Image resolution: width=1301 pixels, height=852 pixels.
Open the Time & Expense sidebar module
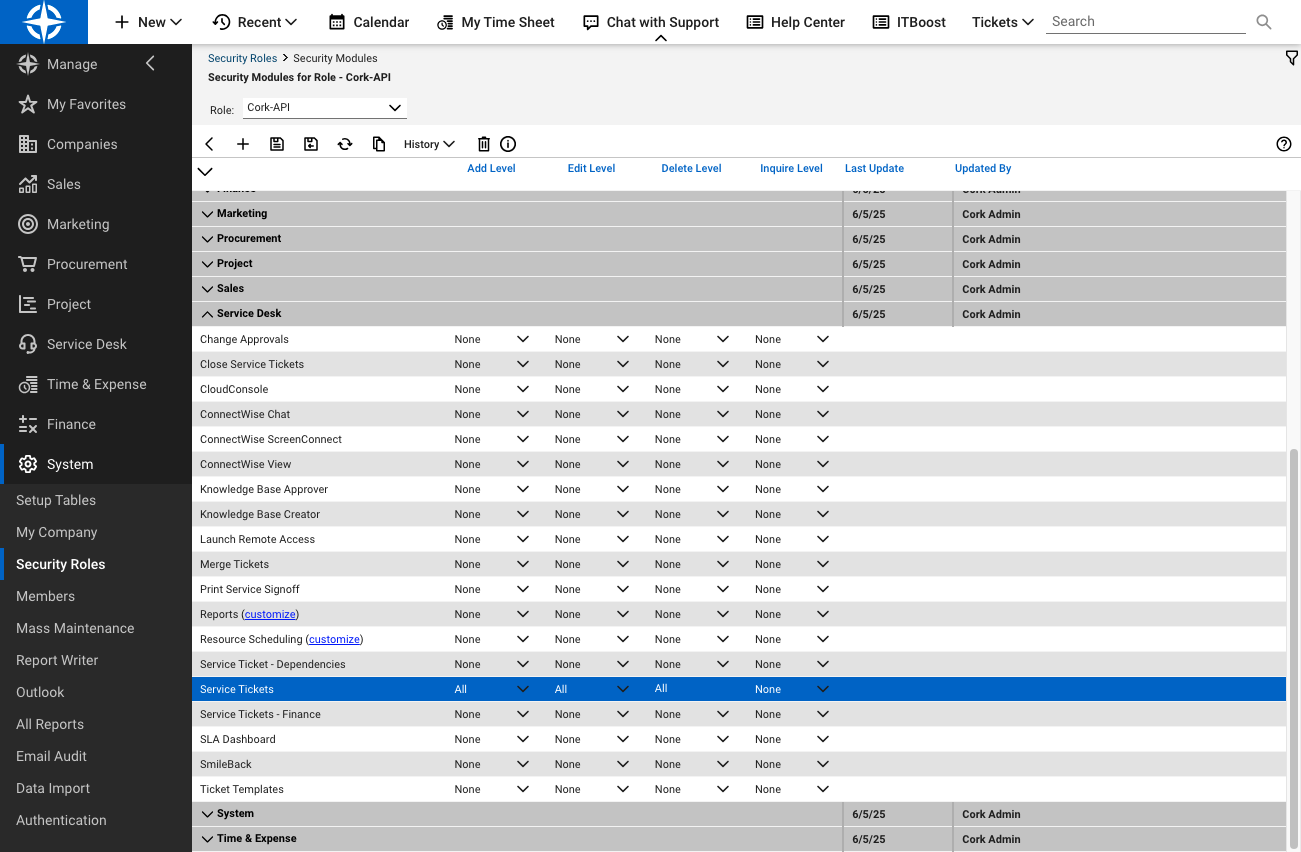click(x=96, y=384)
